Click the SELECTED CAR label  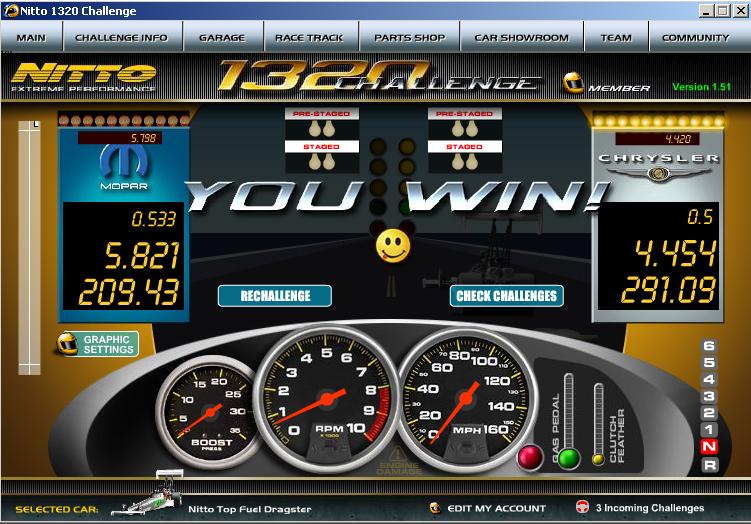pos(57,509)
